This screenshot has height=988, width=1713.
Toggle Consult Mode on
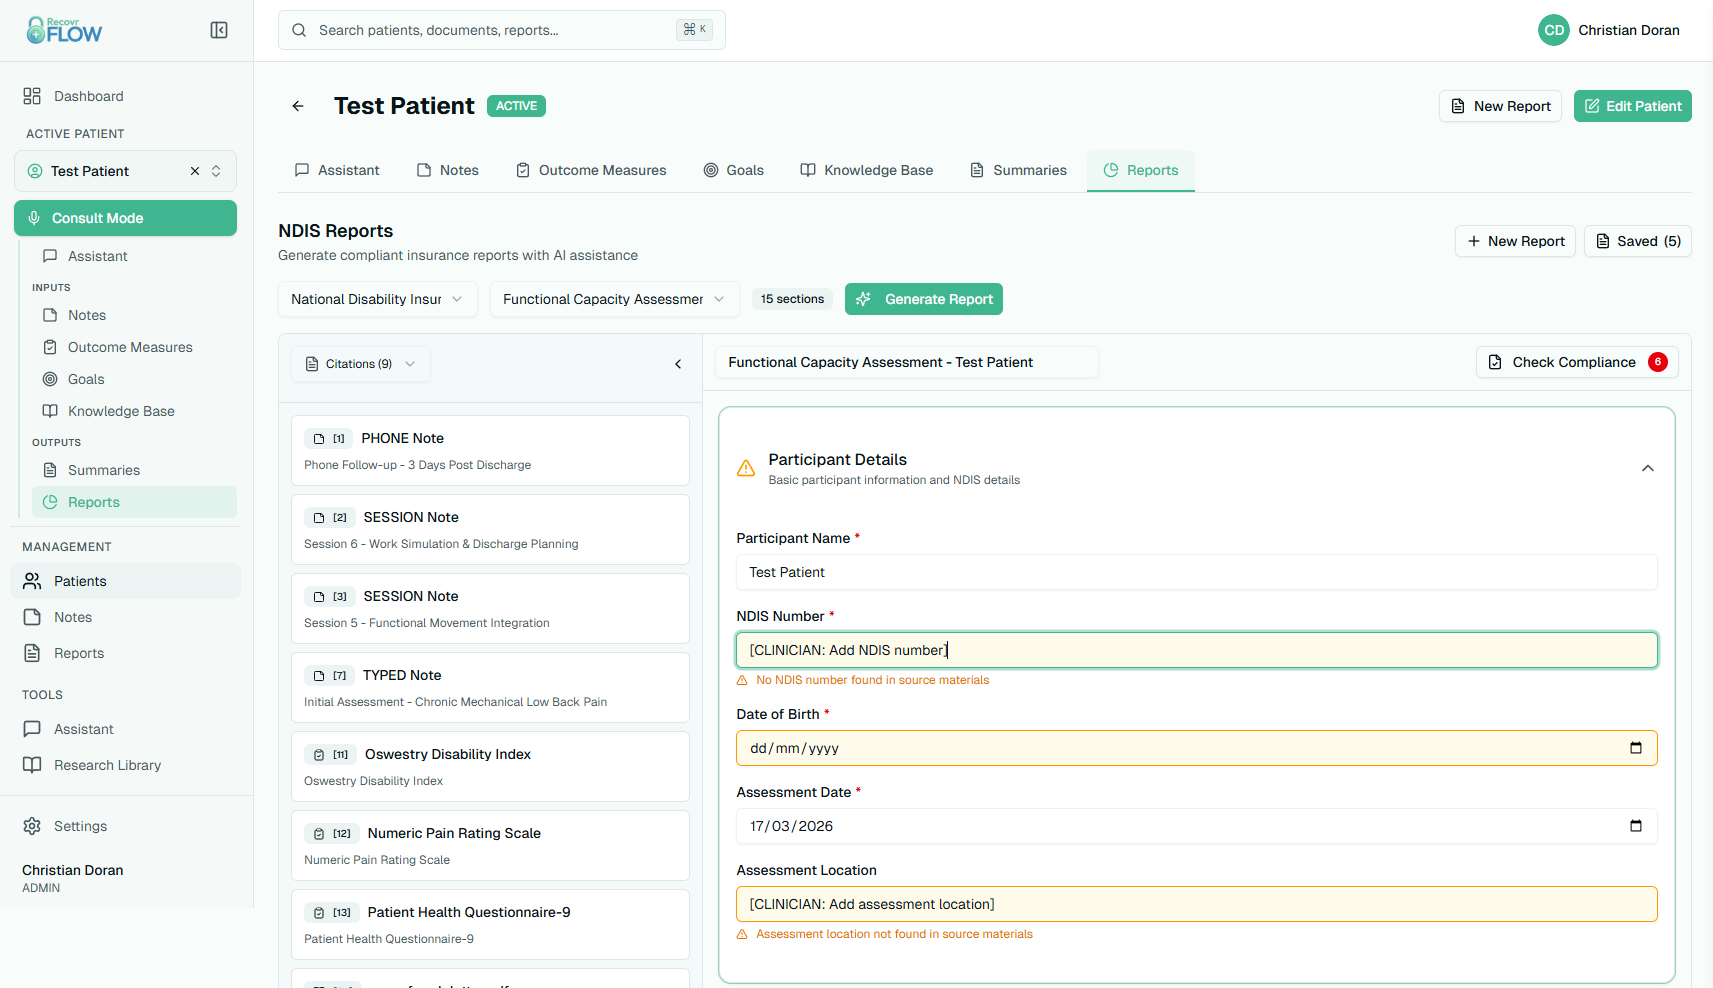pyautogui.click(x=125, y=218)
